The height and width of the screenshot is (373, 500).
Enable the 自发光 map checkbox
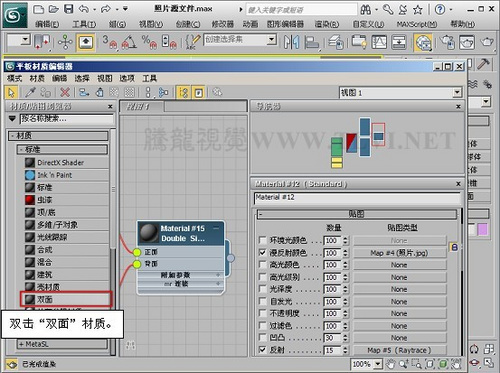click(x=263, y=301)
